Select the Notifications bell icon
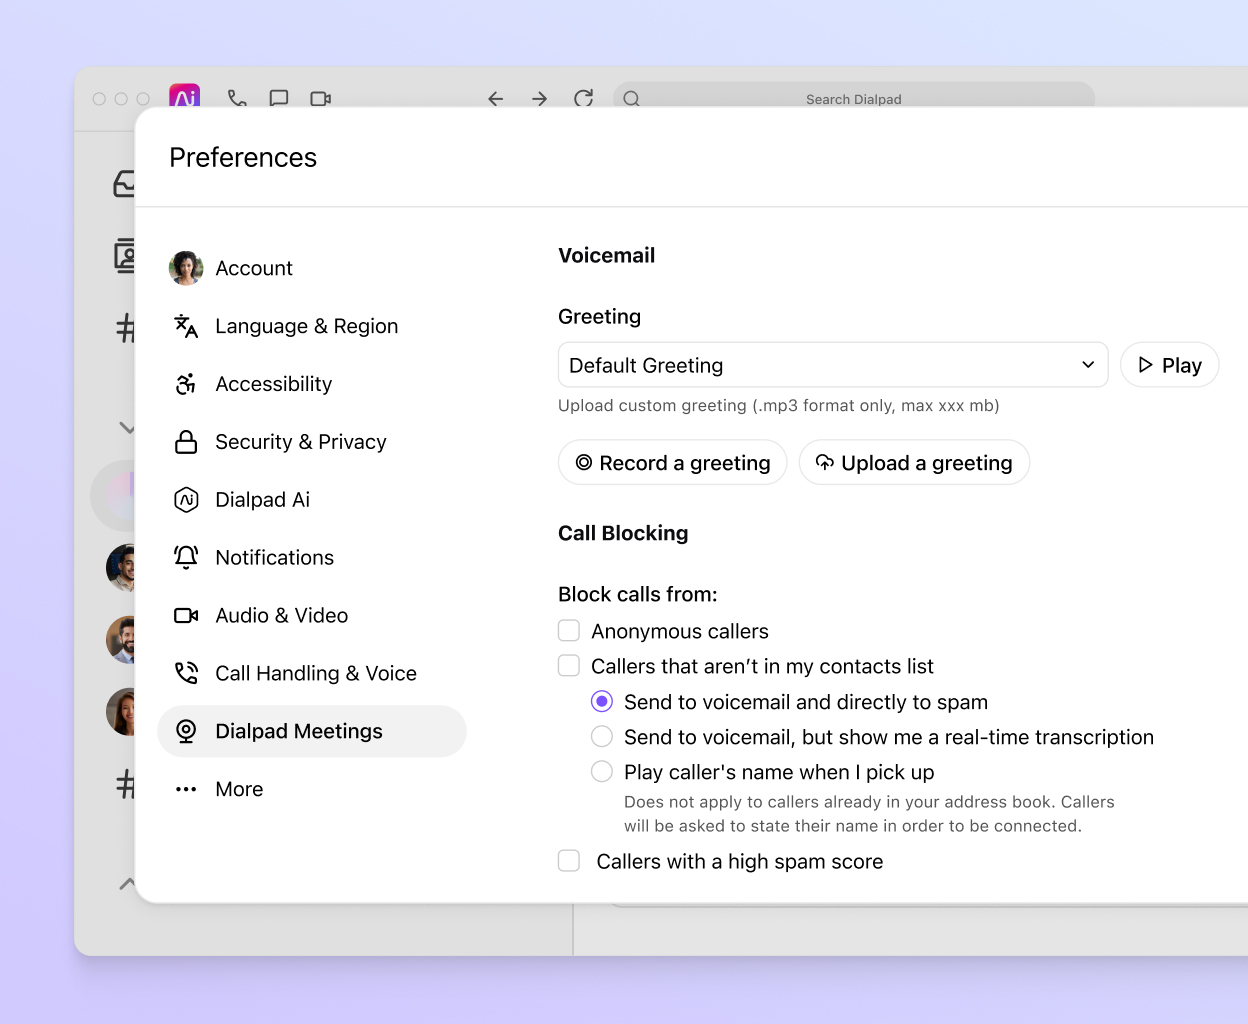This screenshot has width=1248, height=1024. 187,557
